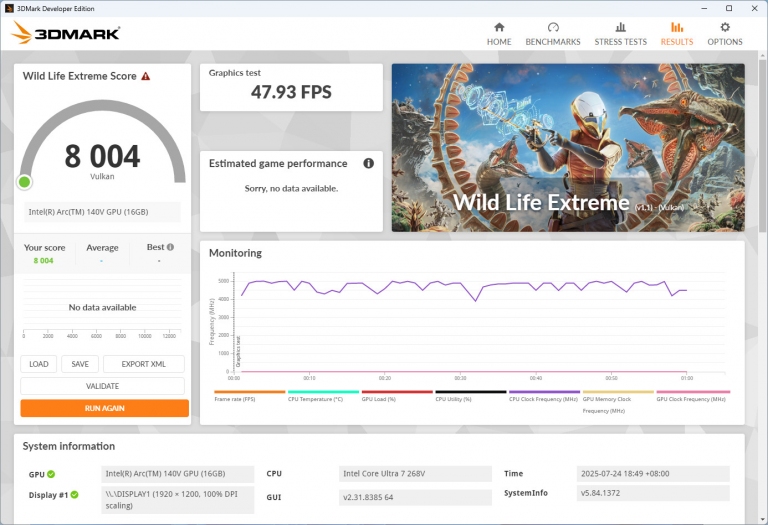The width and height of the screenshot is (768, 525).
Task: Click the score warning triangle icon
Action: point(145,76)
